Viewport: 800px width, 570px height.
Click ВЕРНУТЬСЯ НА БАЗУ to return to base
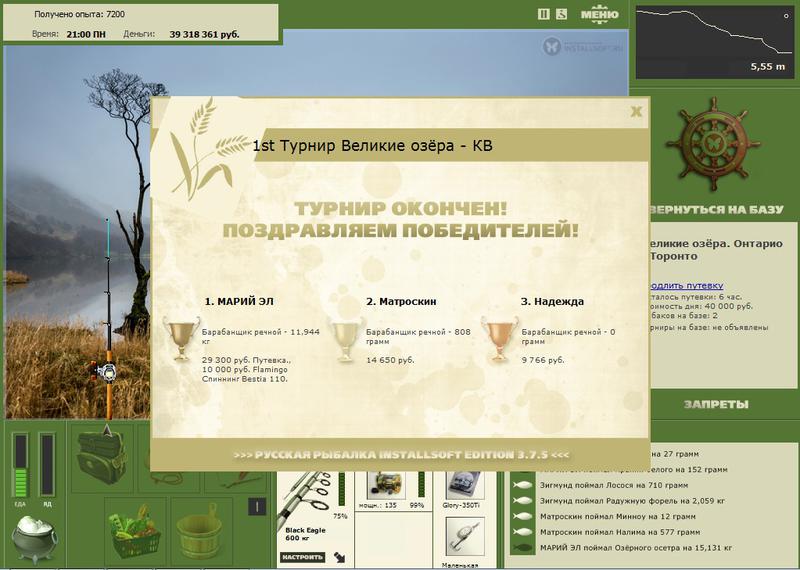(x=716, y=210)
